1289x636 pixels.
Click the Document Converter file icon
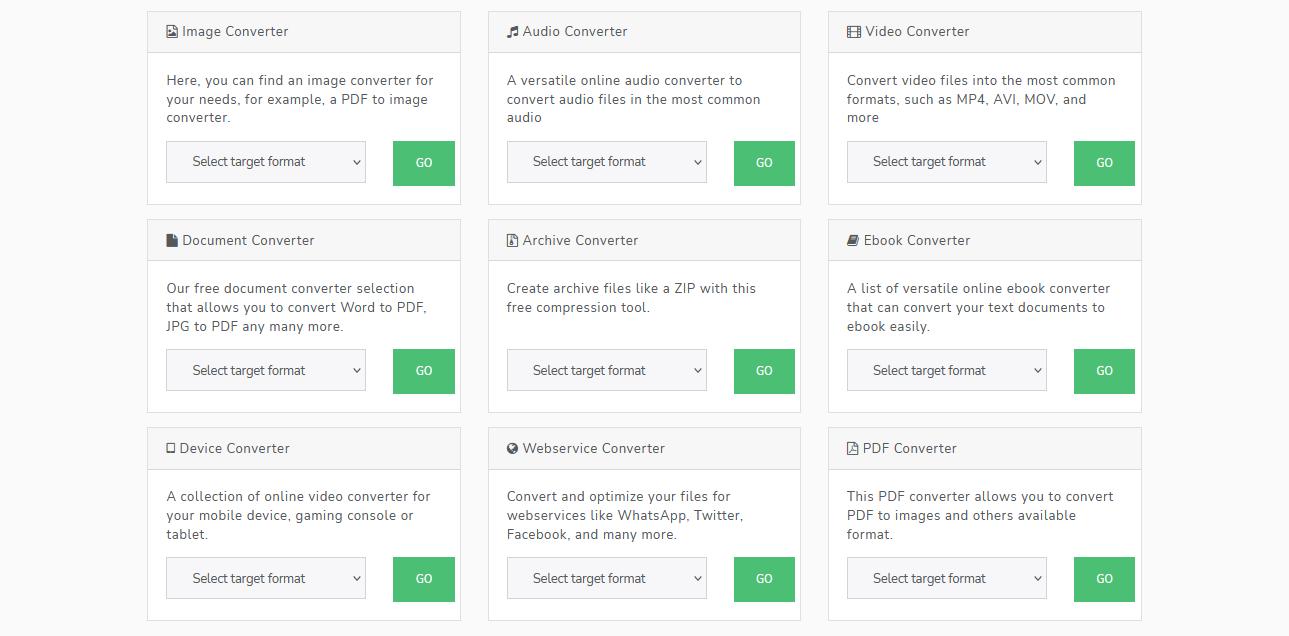tap(170, 240)
